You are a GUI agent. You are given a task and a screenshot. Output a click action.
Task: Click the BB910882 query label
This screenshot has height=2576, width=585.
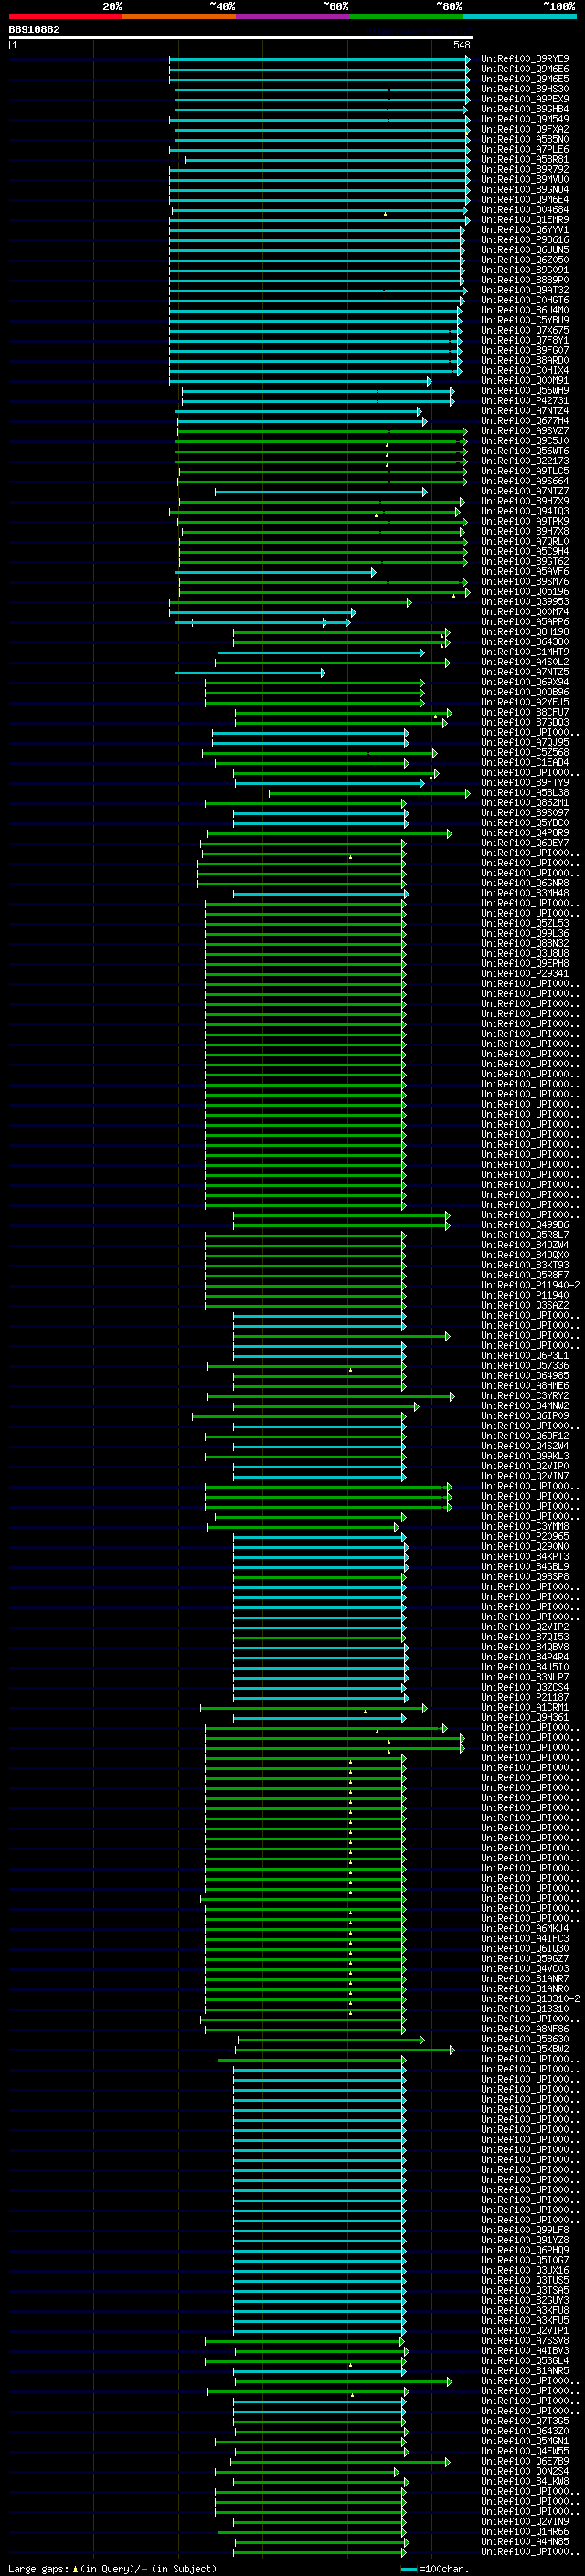coord(34,30)
